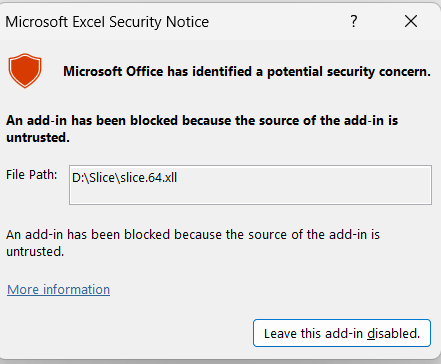Image resolution: width=441 pixels, height=364 pixels.
Task: Click inside the File Path box
Action: (250, 185)
